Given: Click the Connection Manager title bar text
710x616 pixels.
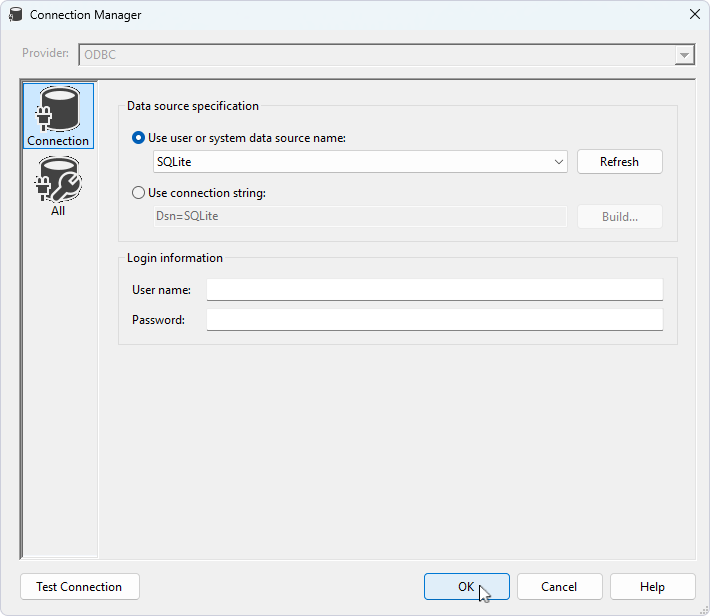Looking at the screenshot, I should [86, 15].
